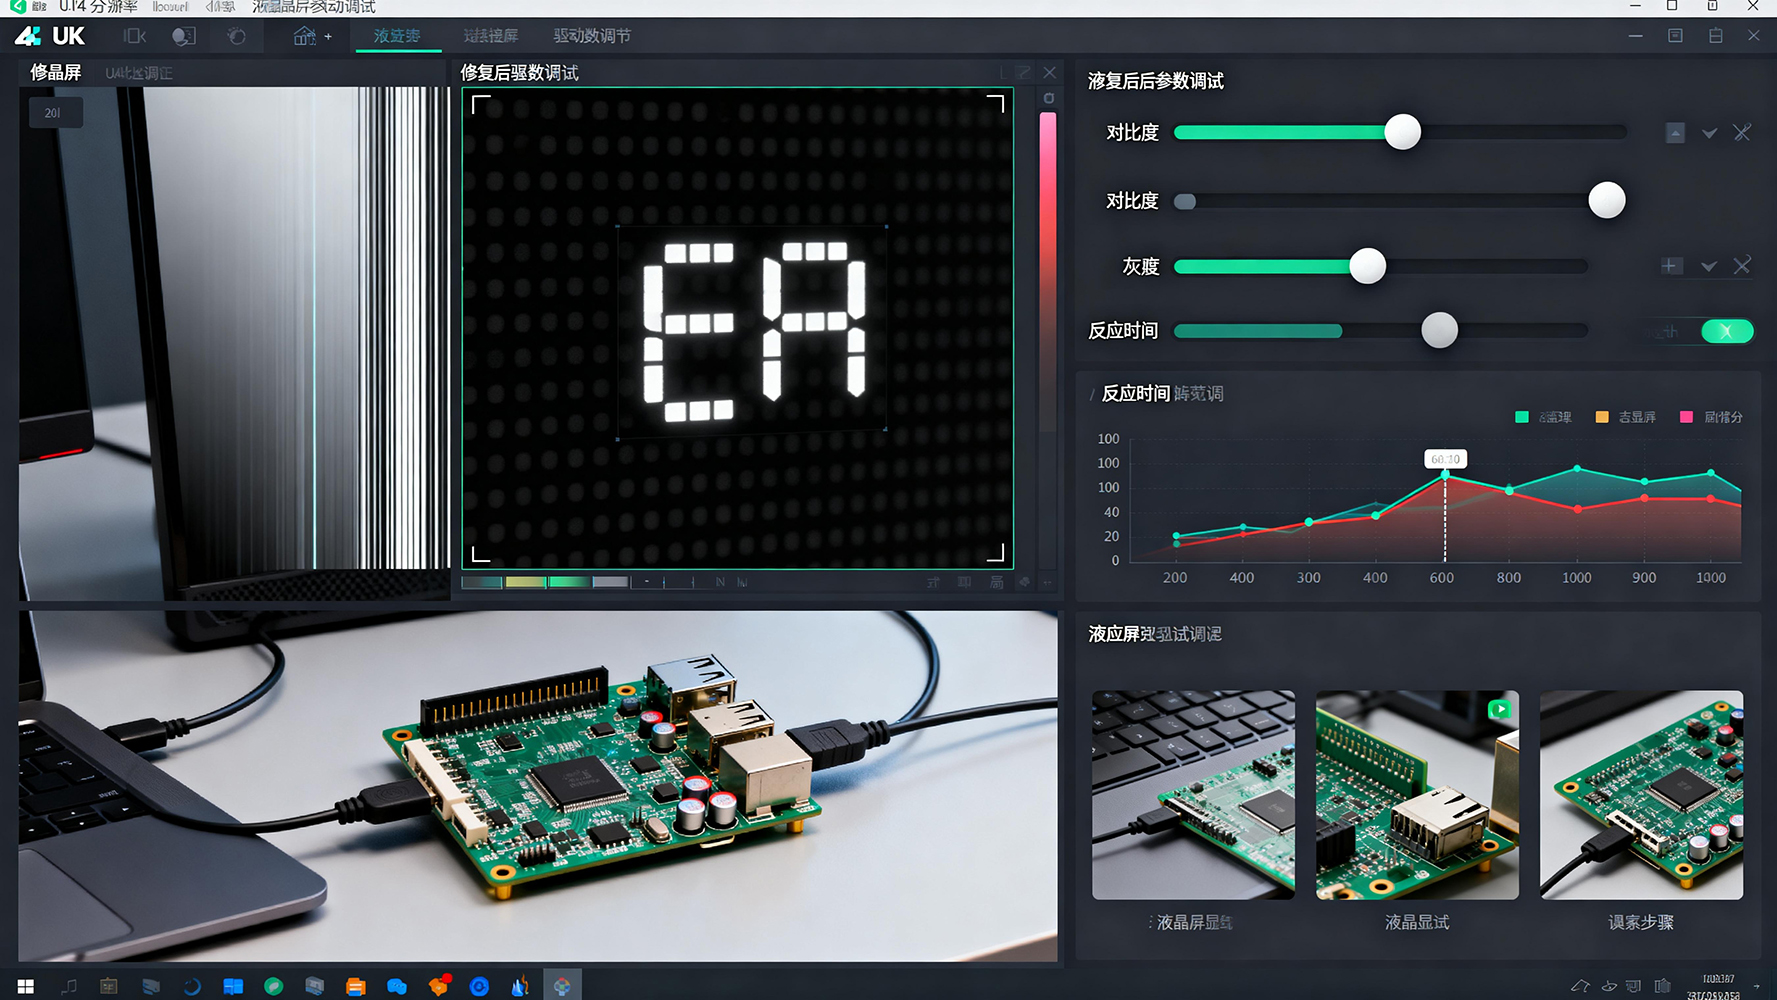The height and width of the screenshot is (1000, 1777).
Task: Click the up-arrow button beside first 对比度 slider
Action: pos(1675,133)
